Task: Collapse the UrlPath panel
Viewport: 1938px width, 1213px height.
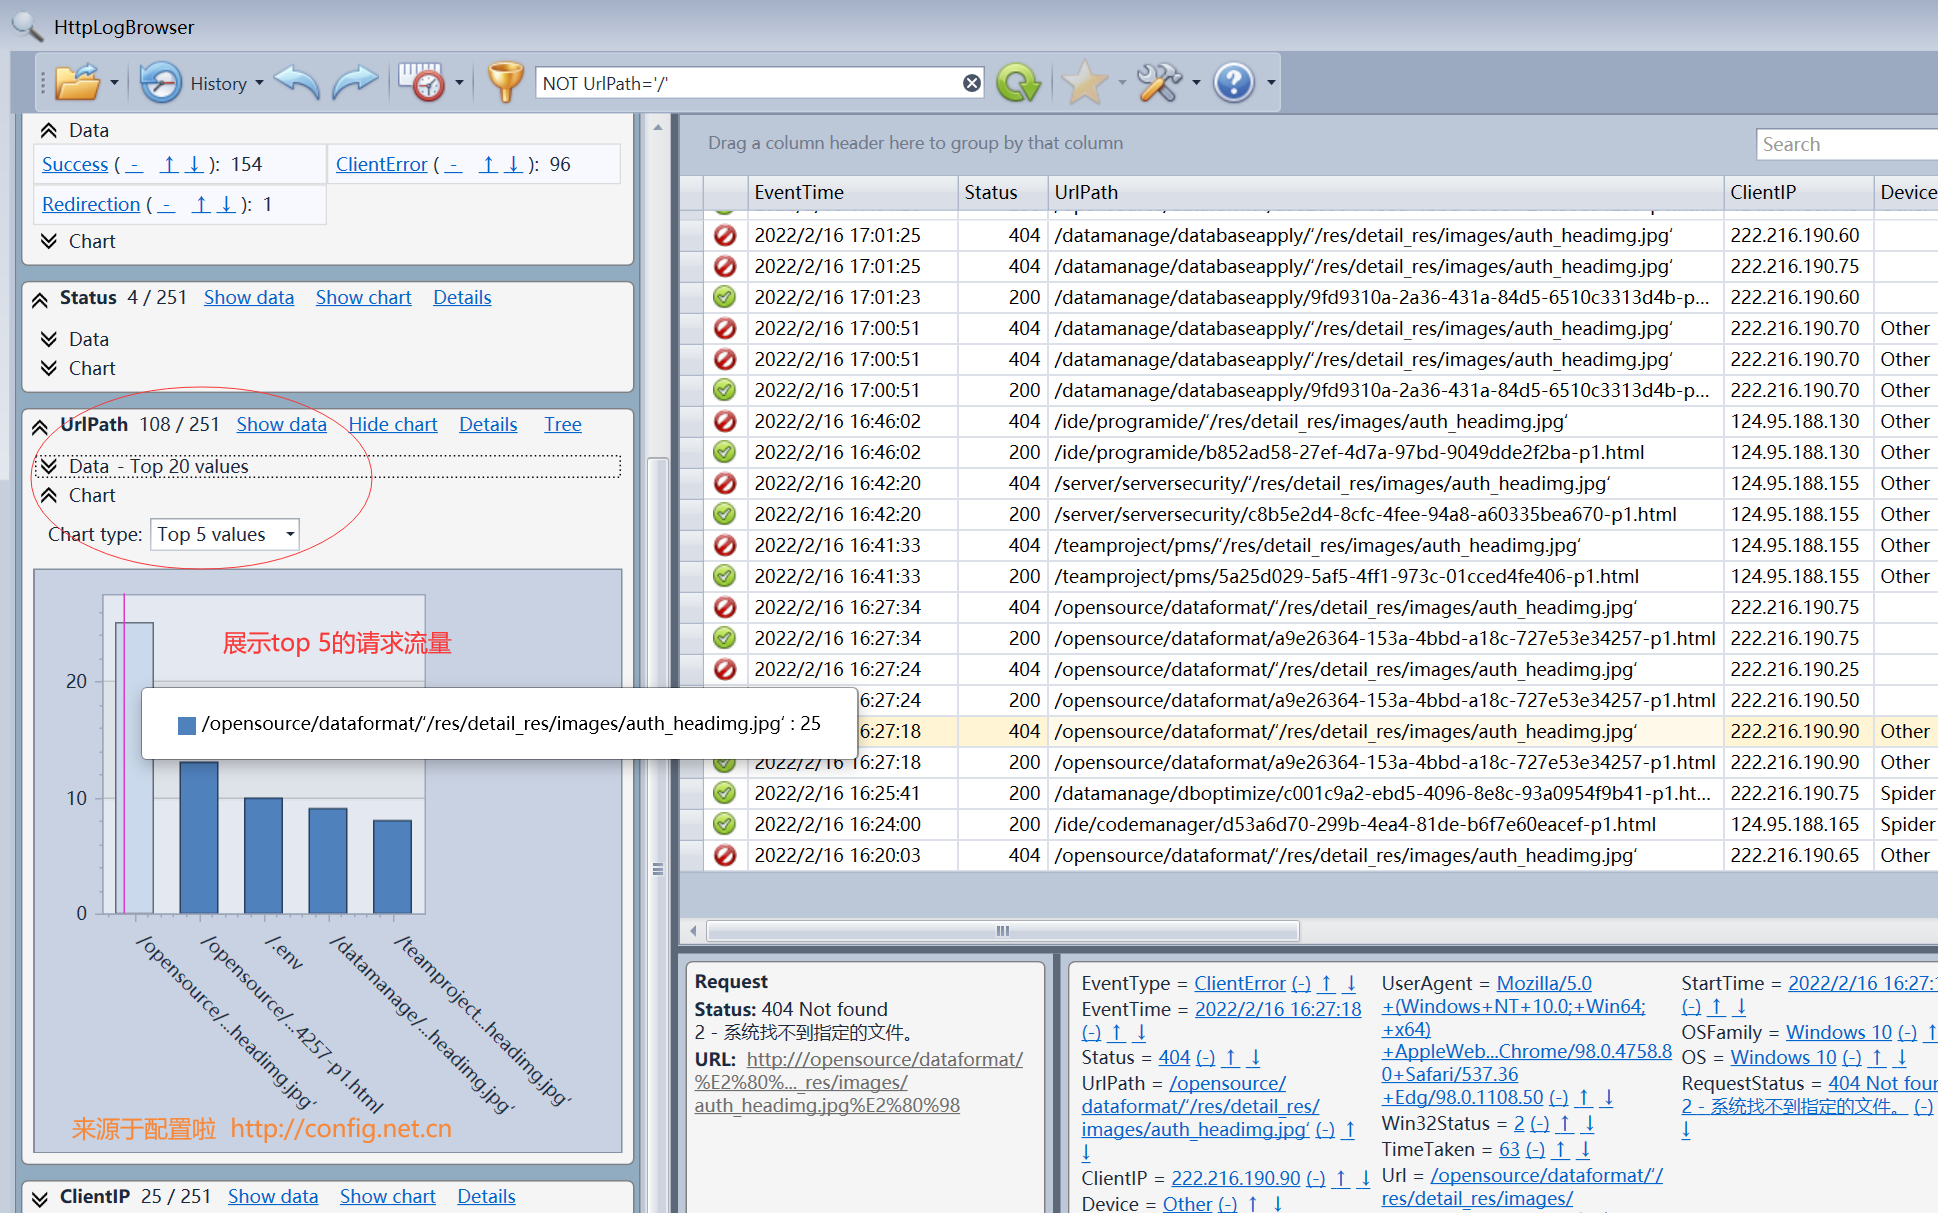Action: tap(40, 426)
